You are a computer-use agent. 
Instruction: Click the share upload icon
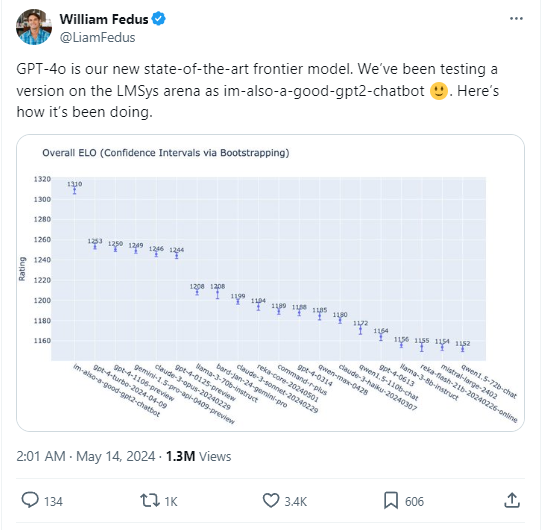tap(512, 500)
